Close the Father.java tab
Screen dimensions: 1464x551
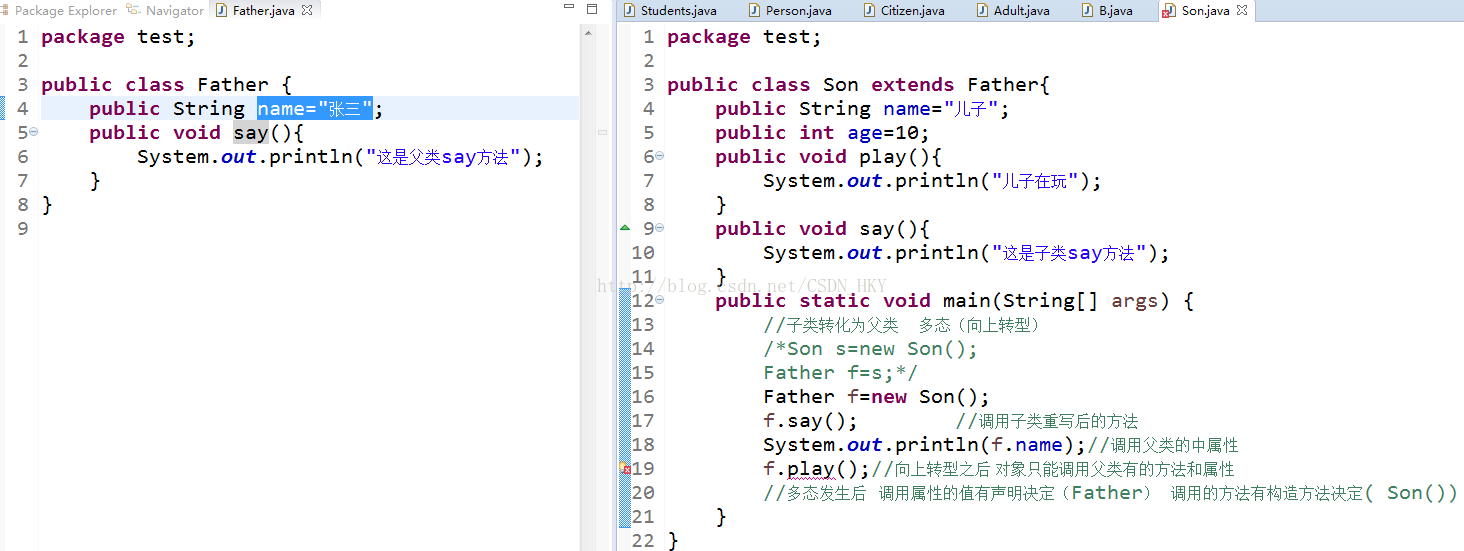coord(307,10)
